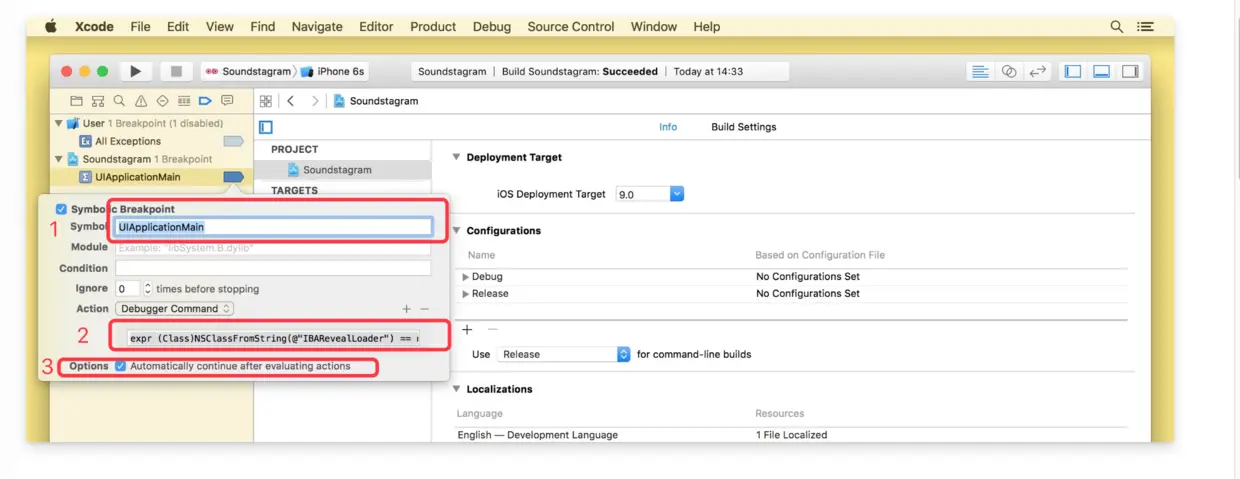This screenshot has width=1240, height=479.
Task: Open the Symbol navigator icon
Action: (x=97, y=101)
